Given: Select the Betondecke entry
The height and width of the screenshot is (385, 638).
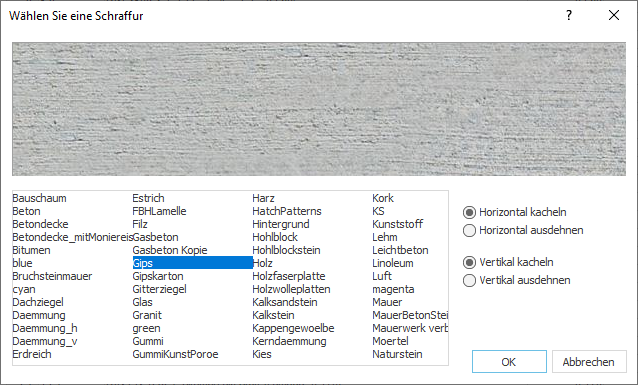Looking at the screenshot, I should (40, 224).
